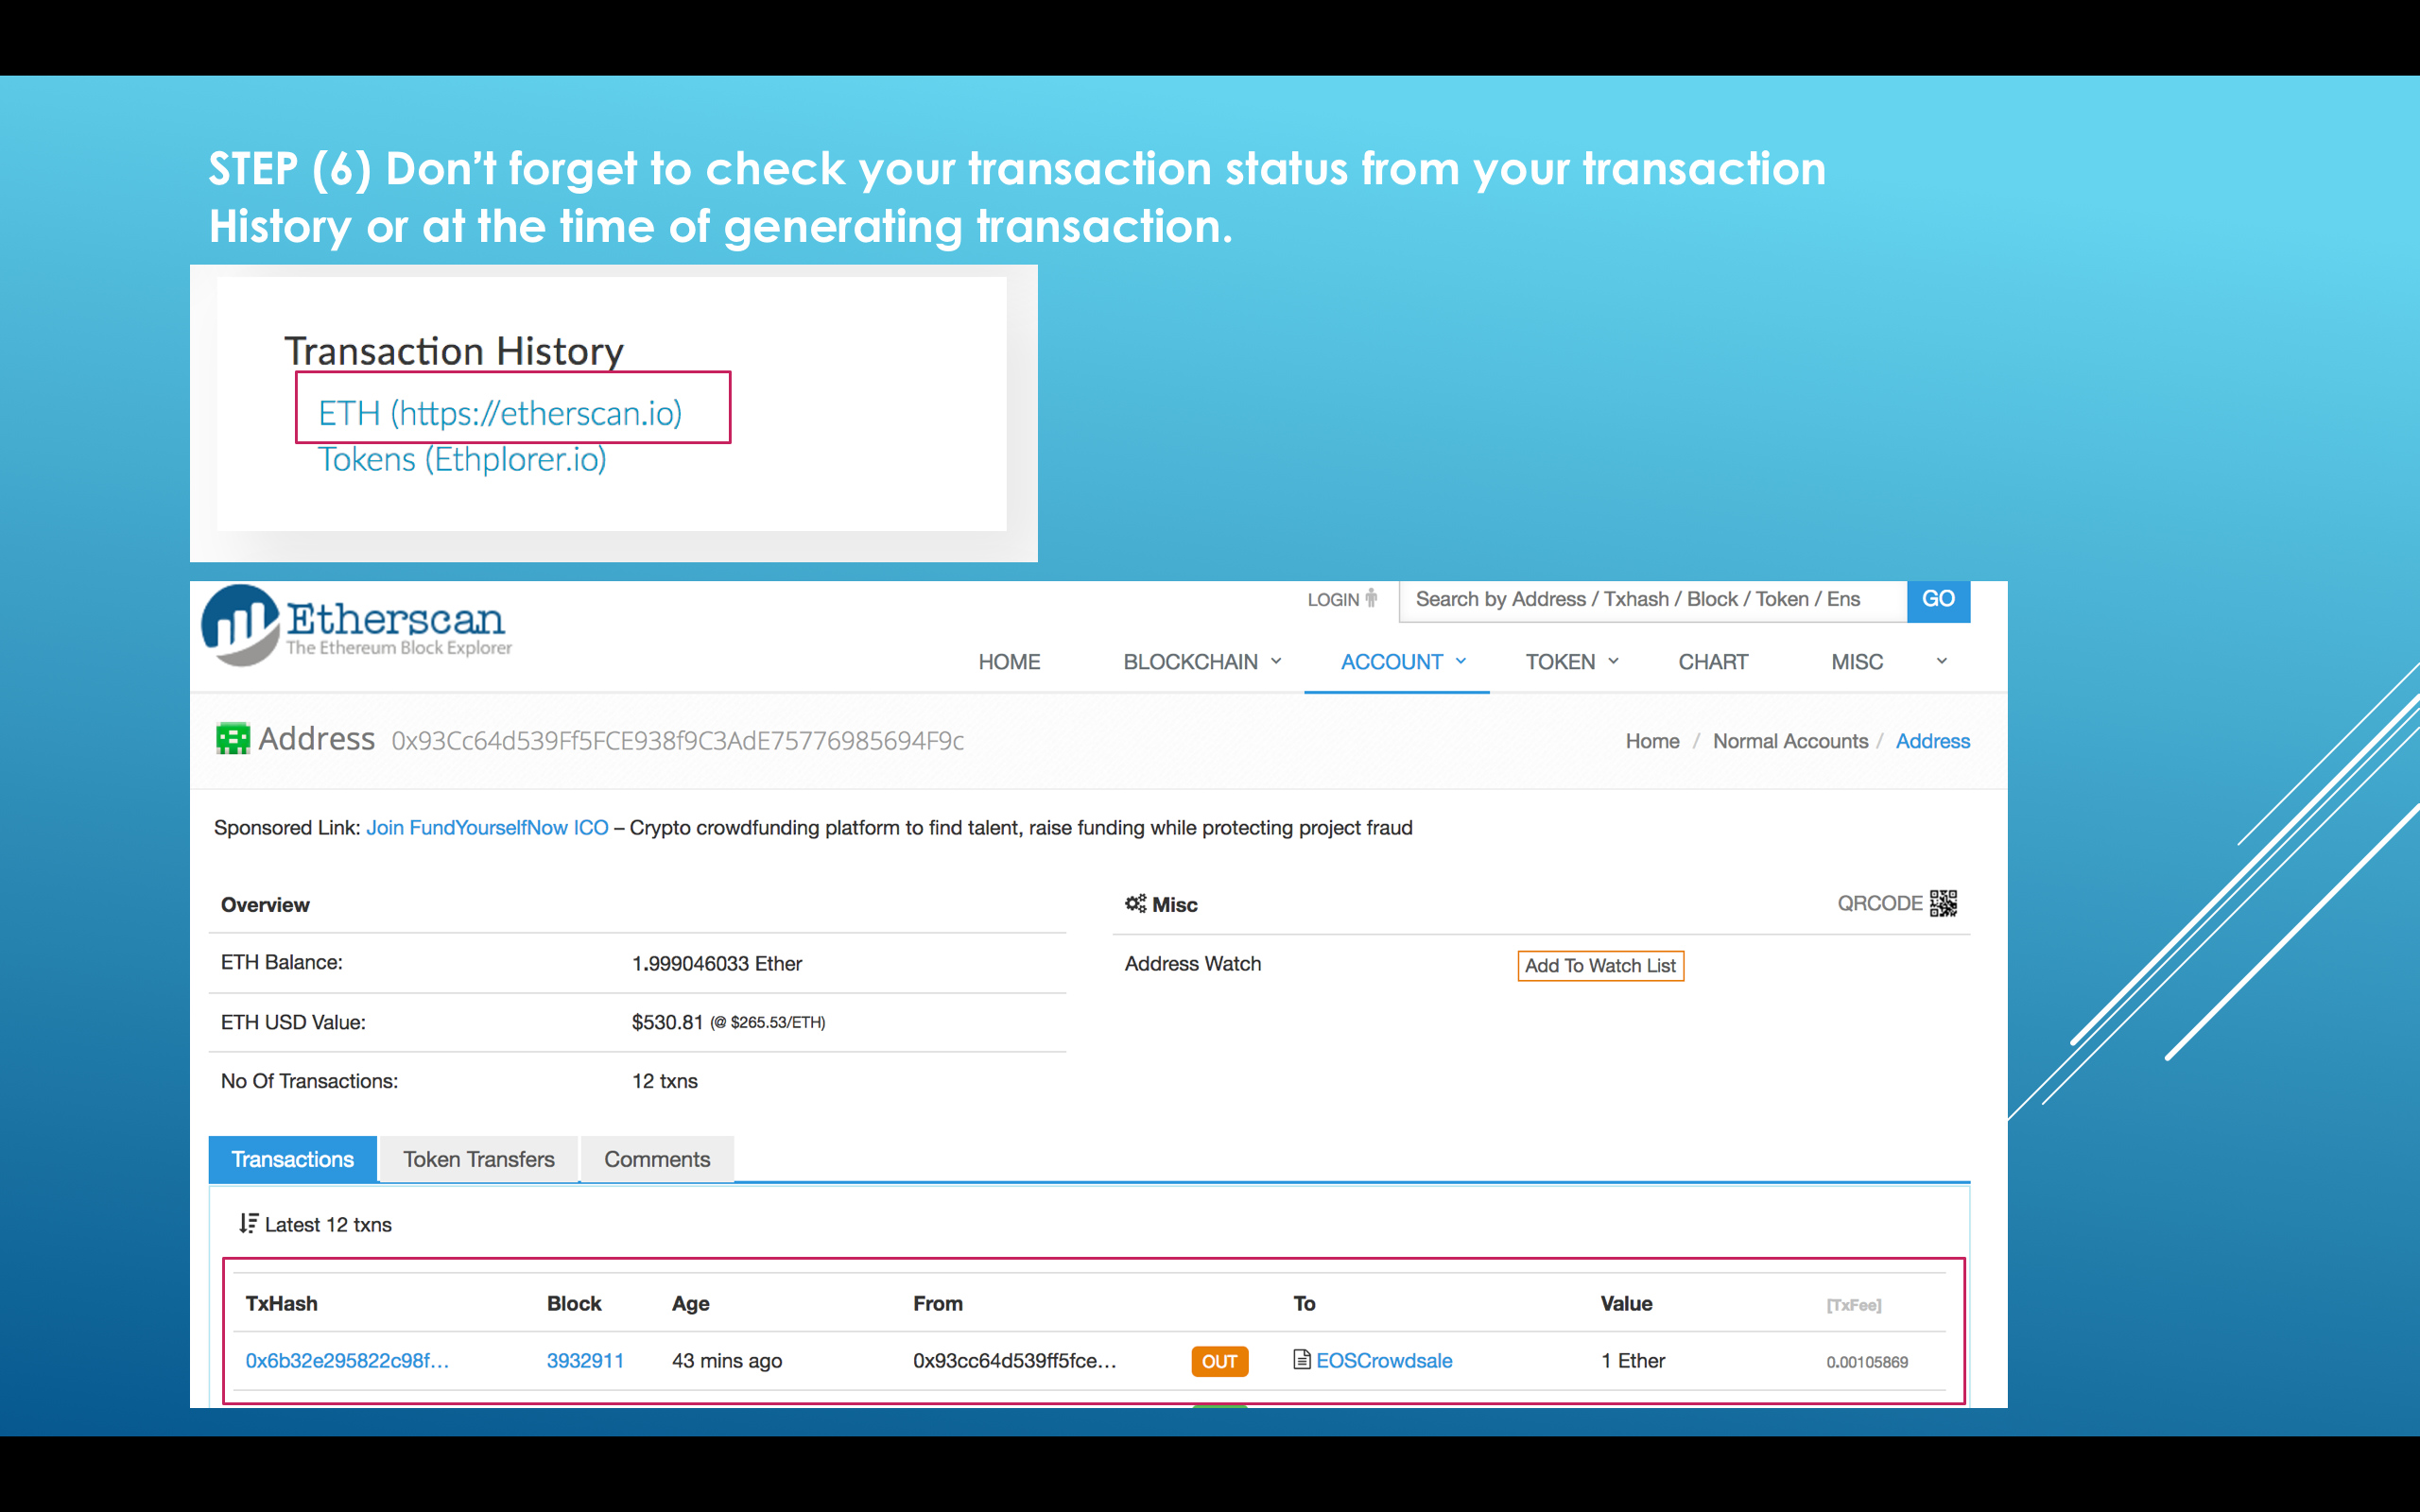This screenshot has height=1512, width=2420.
Task: Click the [TxFee] column header
Action: tap(1854, 1305)
